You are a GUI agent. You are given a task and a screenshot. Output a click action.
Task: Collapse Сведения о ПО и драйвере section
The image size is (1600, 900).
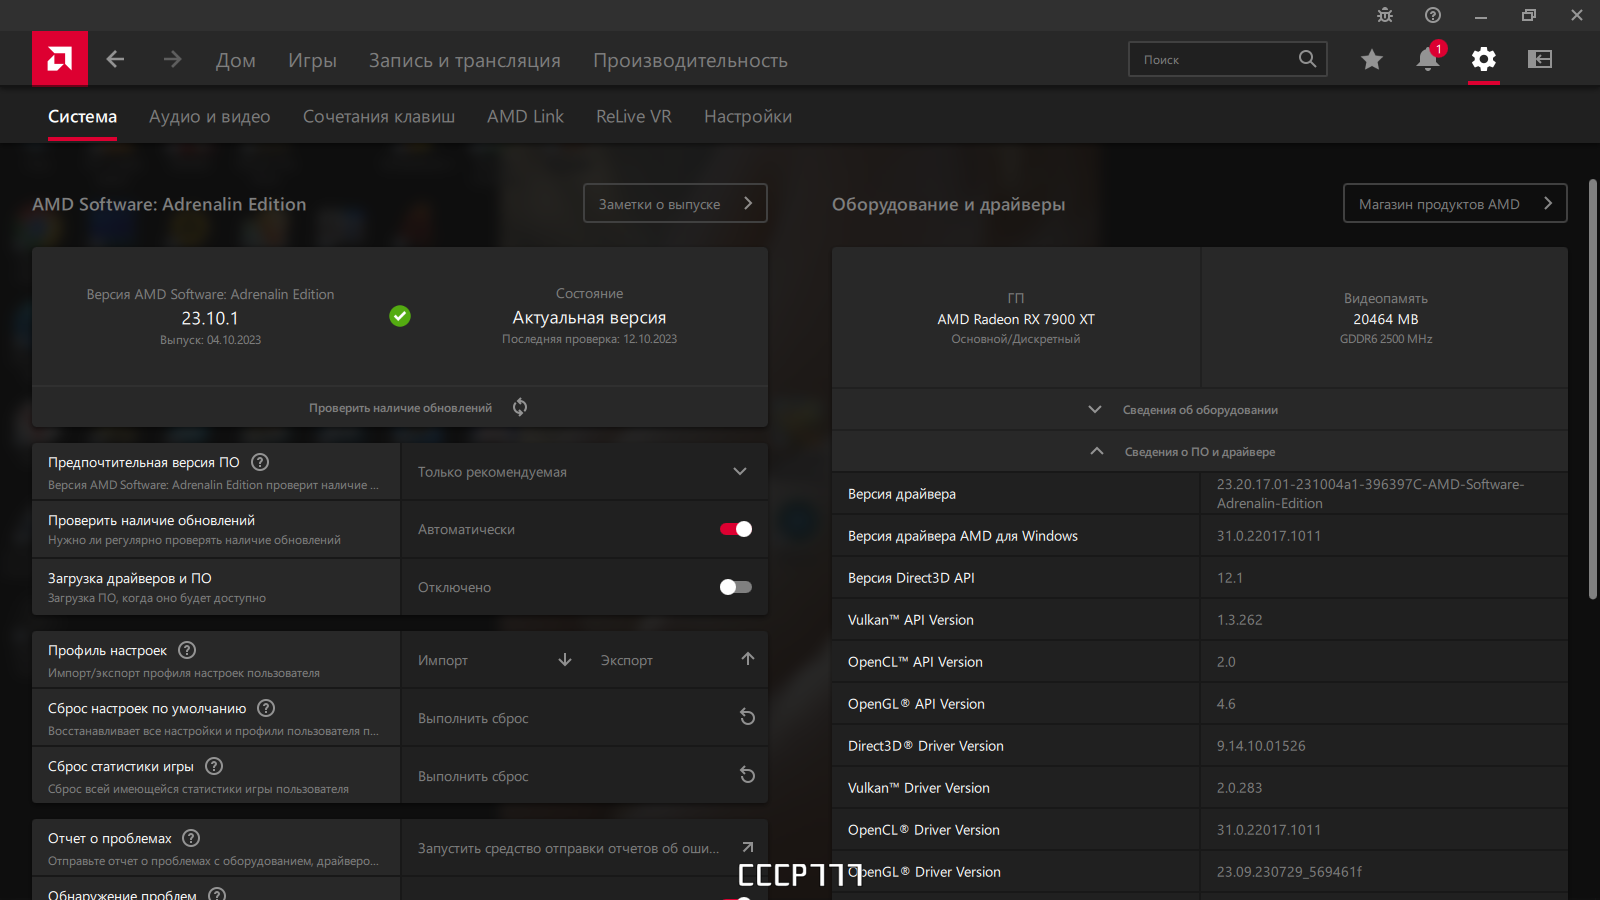(x=1200, y=451)
